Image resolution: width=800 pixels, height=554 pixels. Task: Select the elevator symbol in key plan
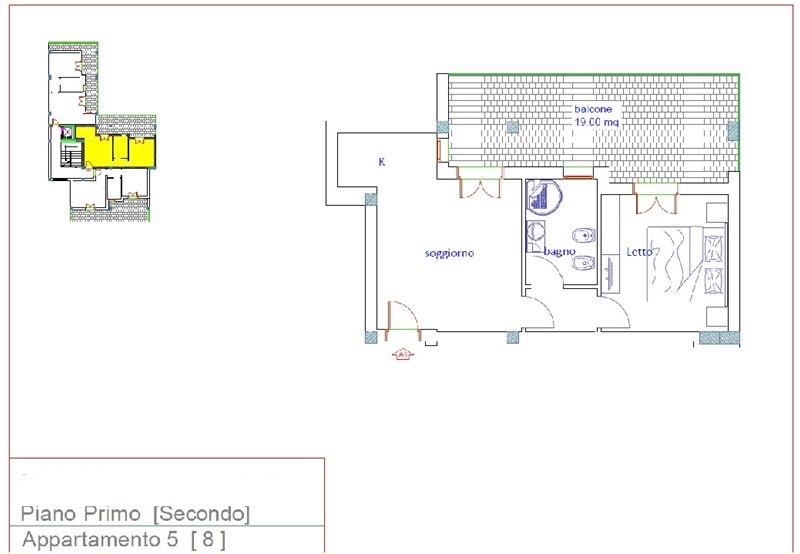(x=68, y=131)
